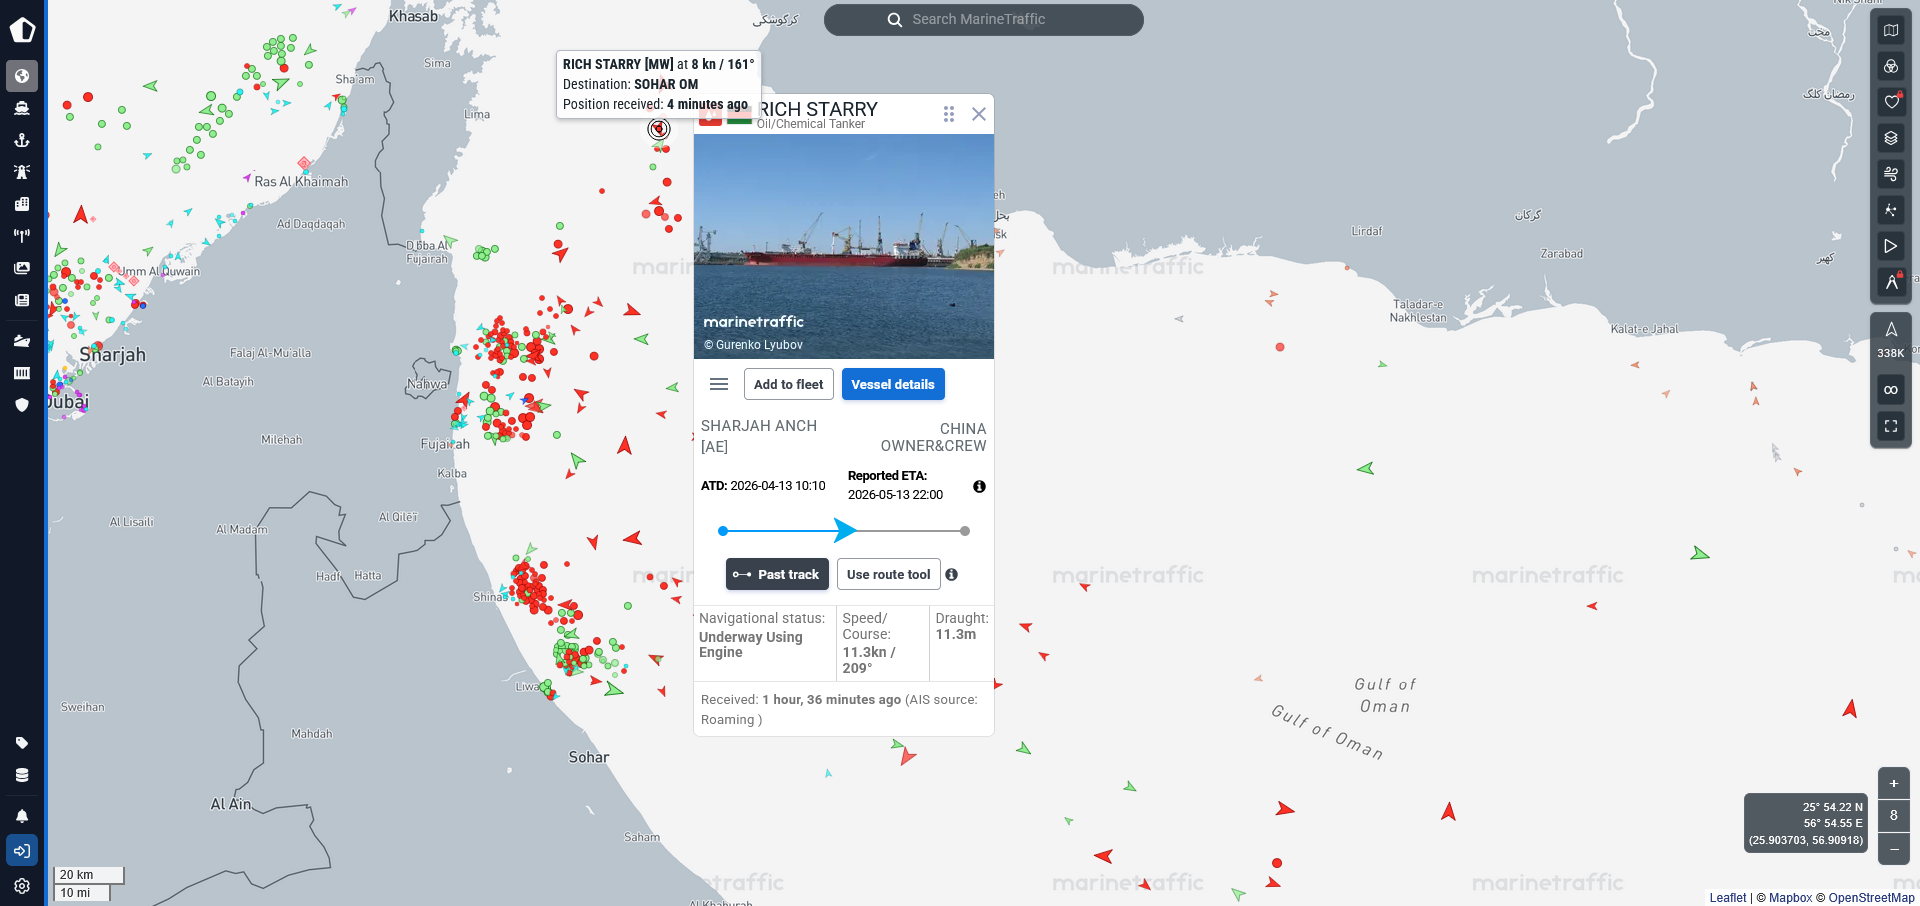Open the price tag icon in sidebar

[22, 743]
